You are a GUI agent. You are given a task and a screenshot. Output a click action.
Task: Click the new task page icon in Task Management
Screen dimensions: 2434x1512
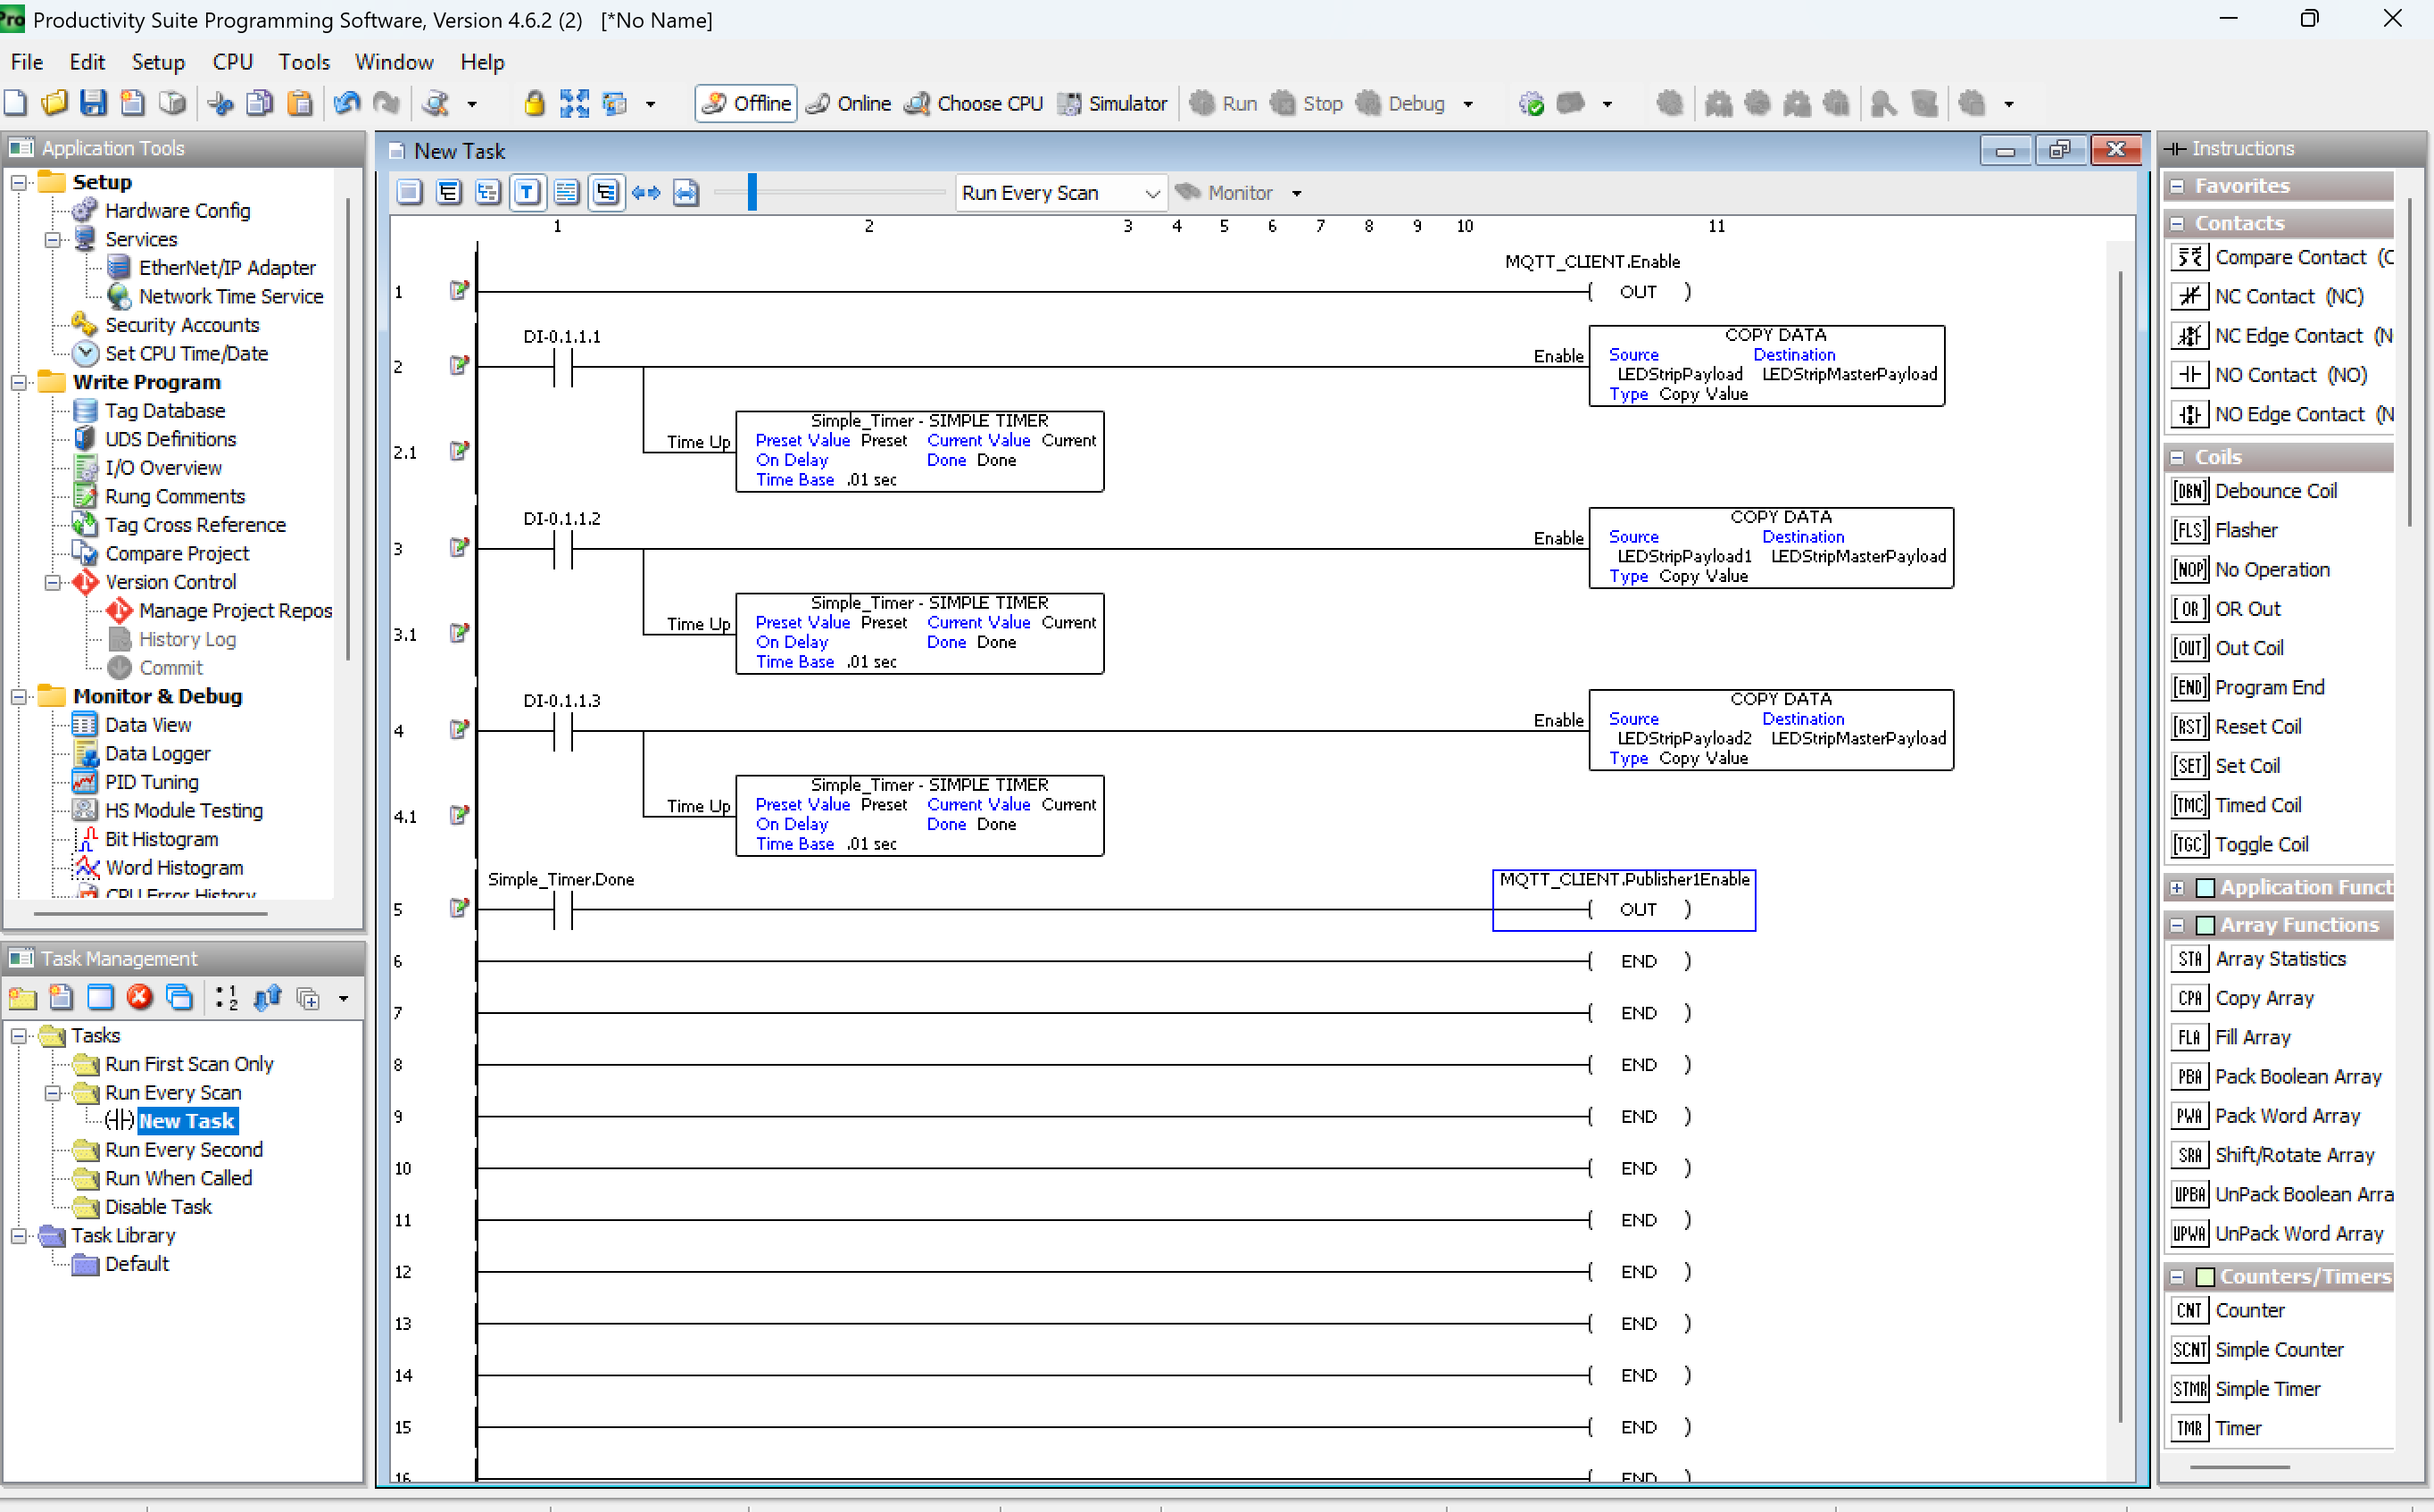61,997
